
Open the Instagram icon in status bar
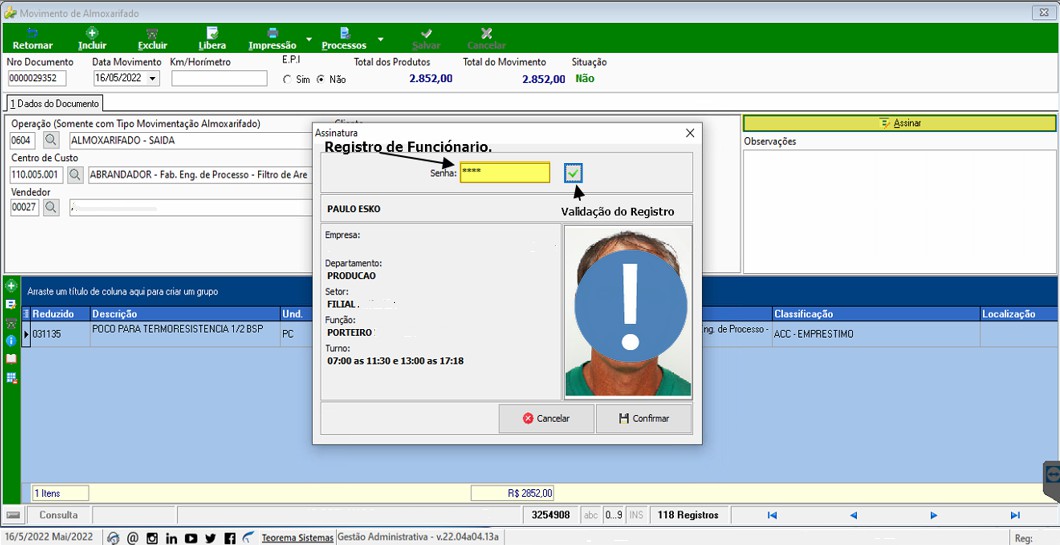tap(152, 538)
